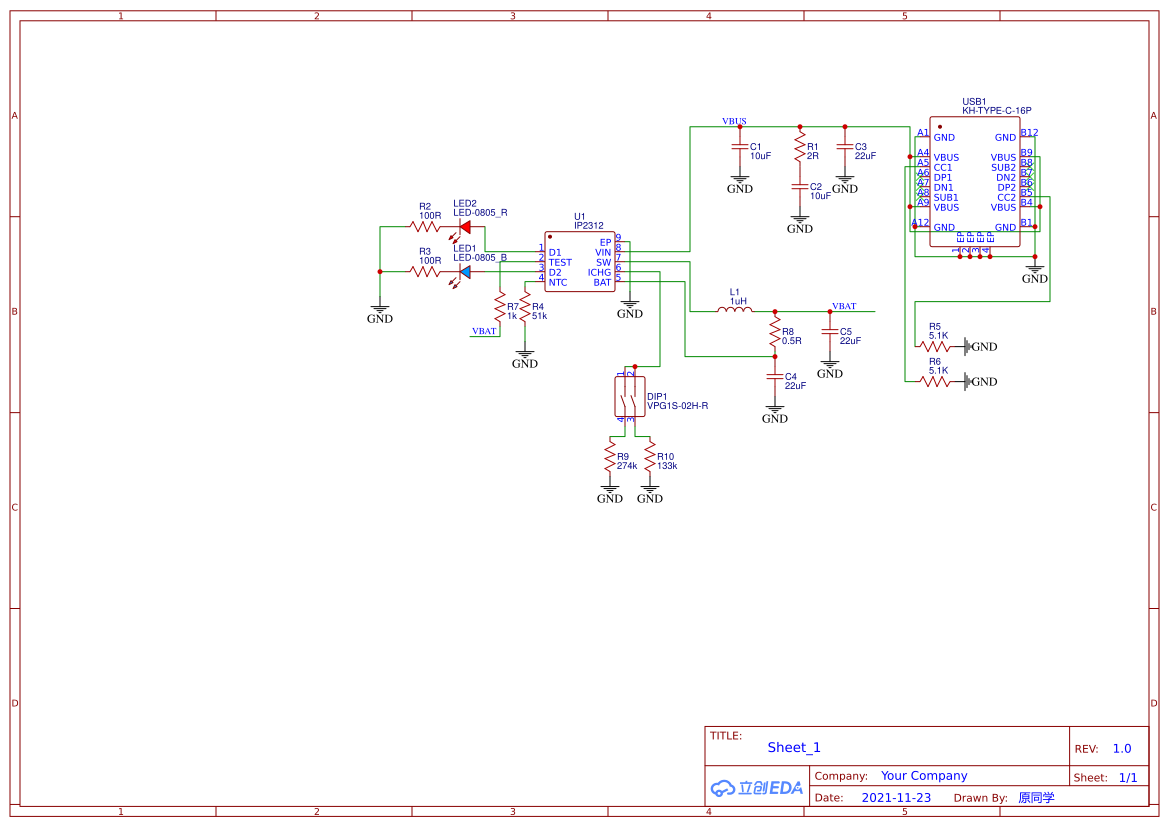Click the VBAT net label near L1
This screenshot has width=1169, height=827.
tap(844, 306)
